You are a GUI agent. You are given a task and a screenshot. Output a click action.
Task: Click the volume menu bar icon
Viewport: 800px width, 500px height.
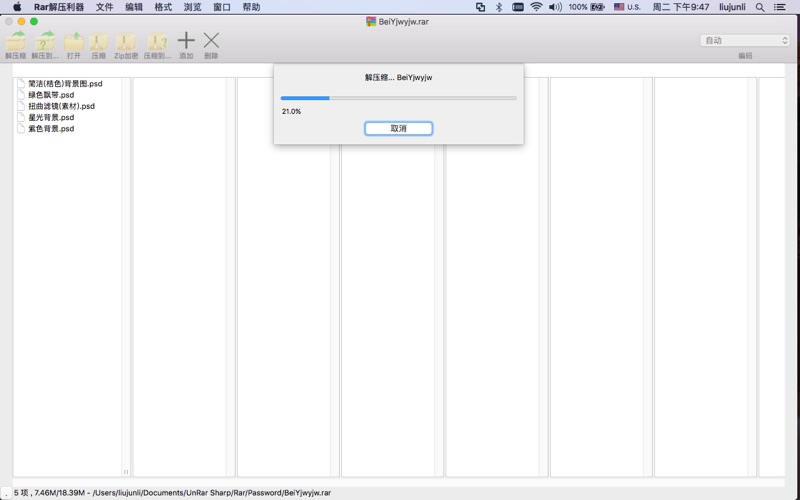point(555,7)
